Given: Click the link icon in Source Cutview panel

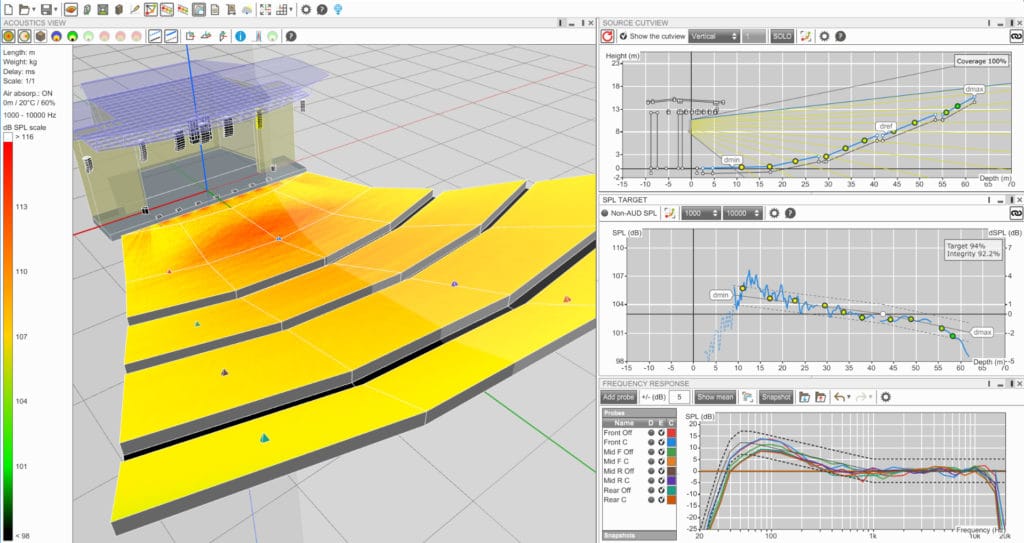Looking at the screenshot, I should [1014, 36].
